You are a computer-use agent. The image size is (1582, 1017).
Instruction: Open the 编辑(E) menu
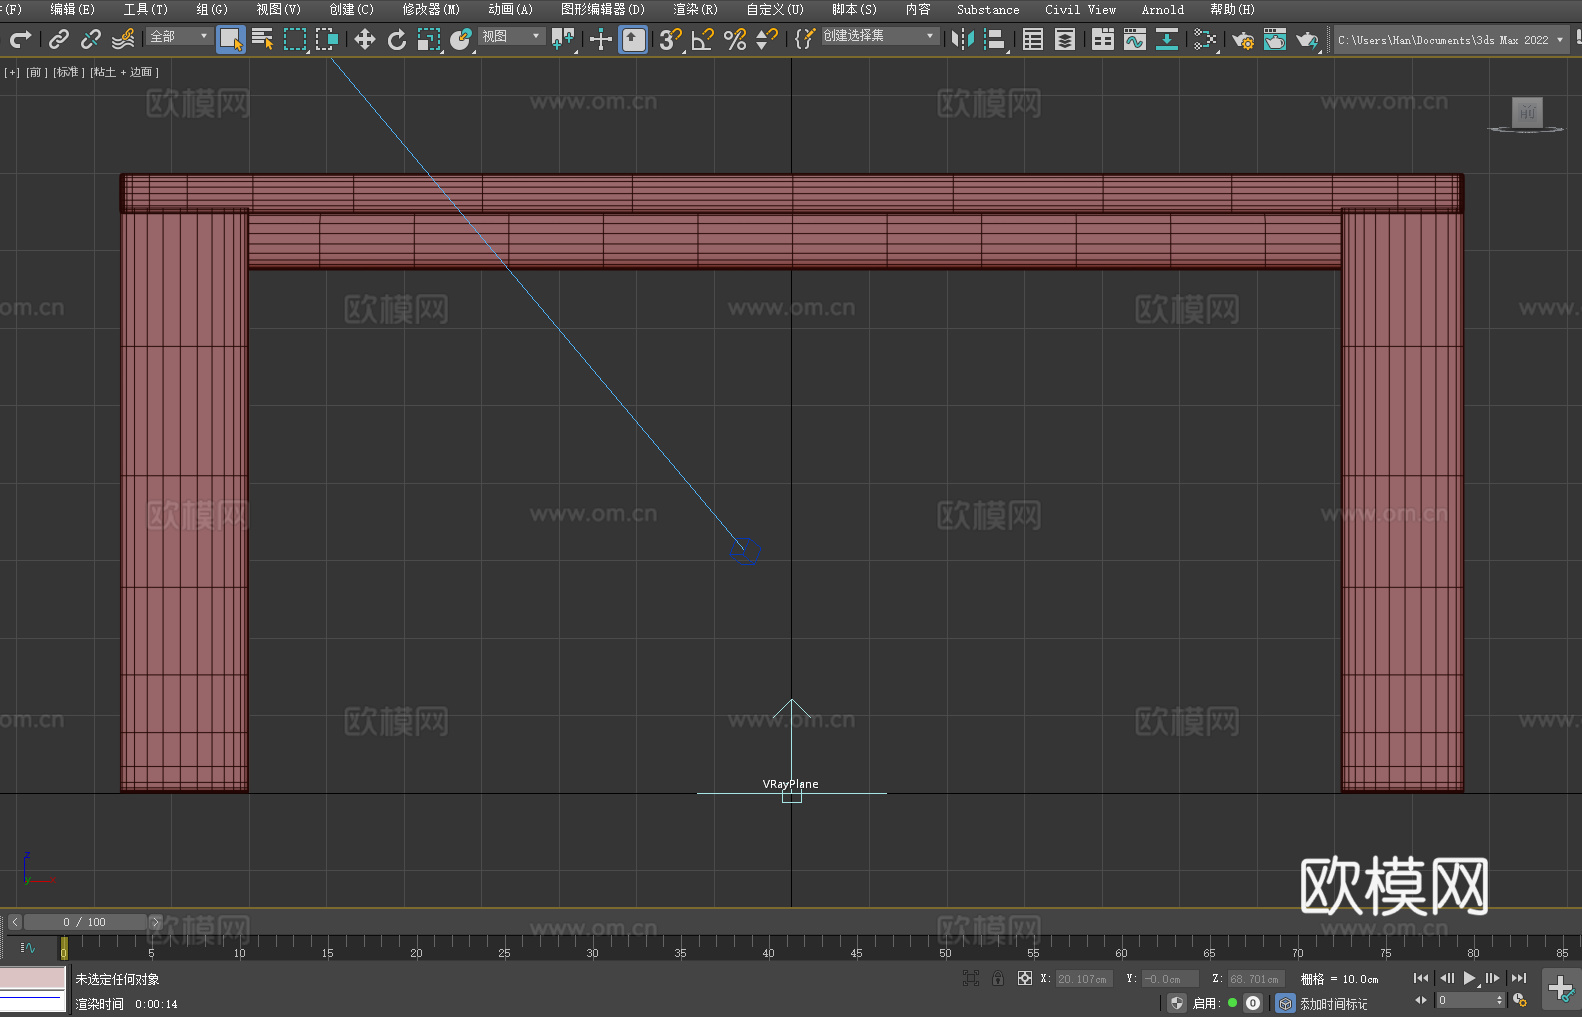[72, 9]
